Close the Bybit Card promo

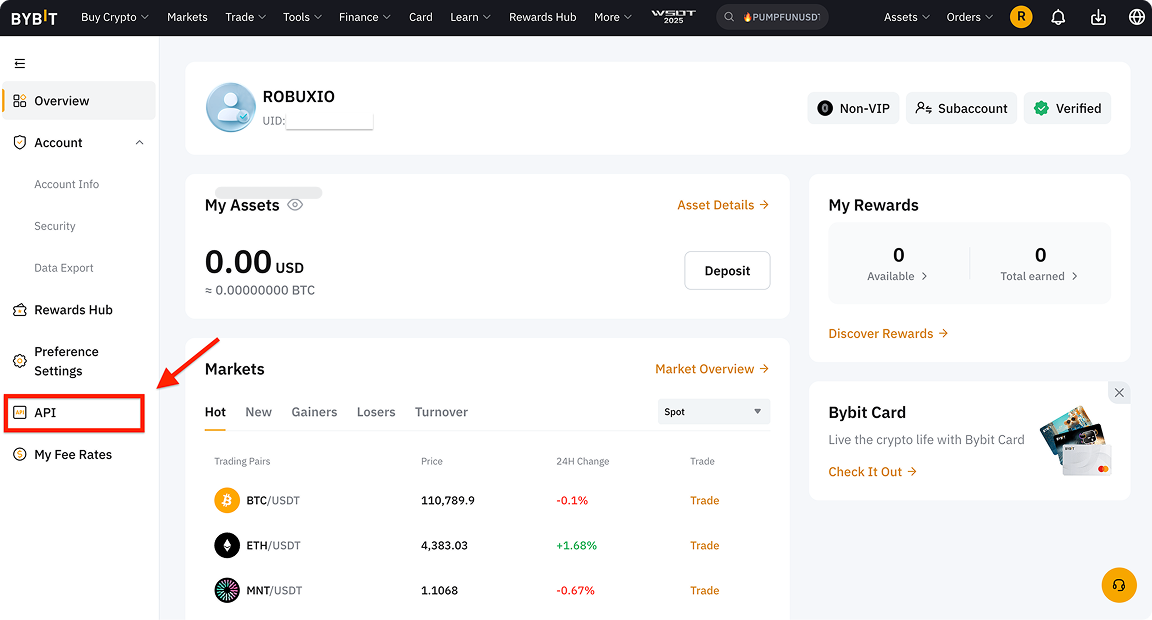click(x=1119, y=392)
